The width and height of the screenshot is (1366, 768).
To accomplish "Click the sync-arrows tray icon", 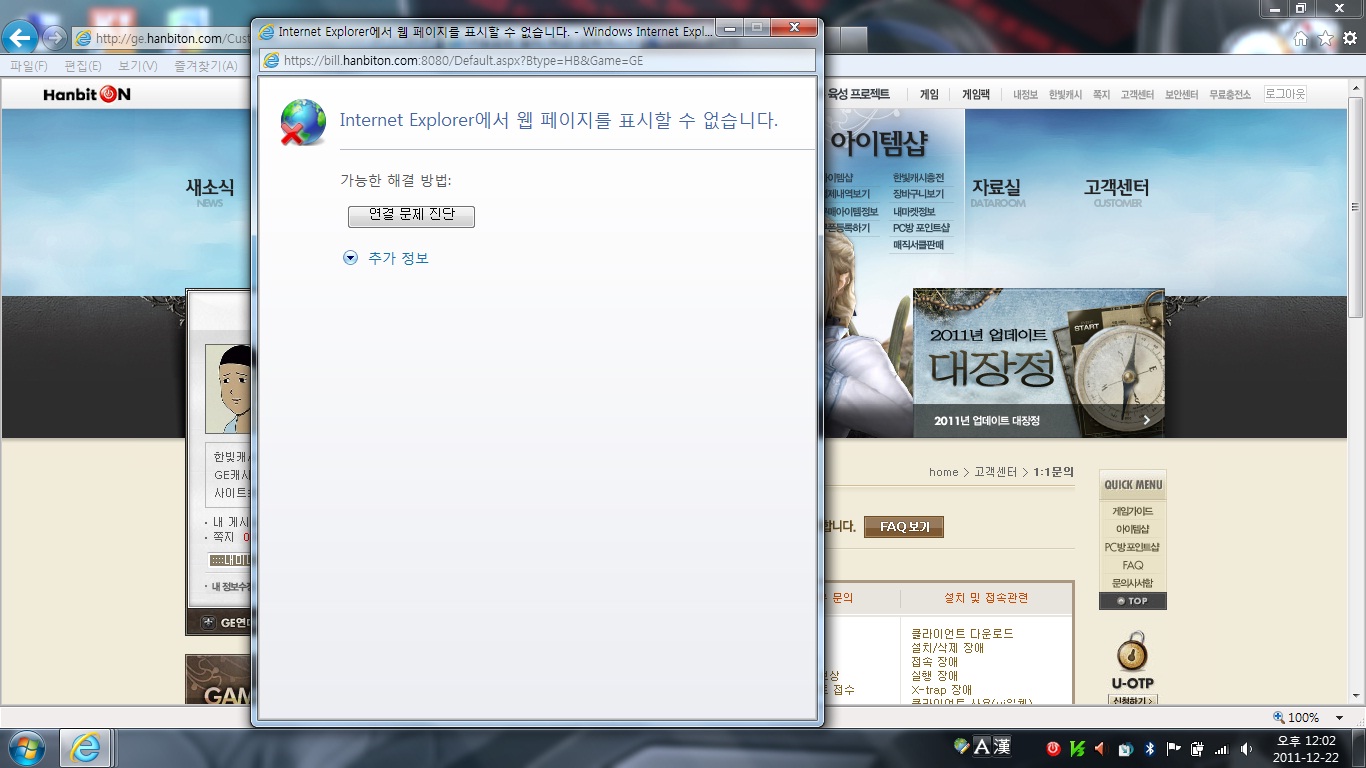I will (1125, 748).
